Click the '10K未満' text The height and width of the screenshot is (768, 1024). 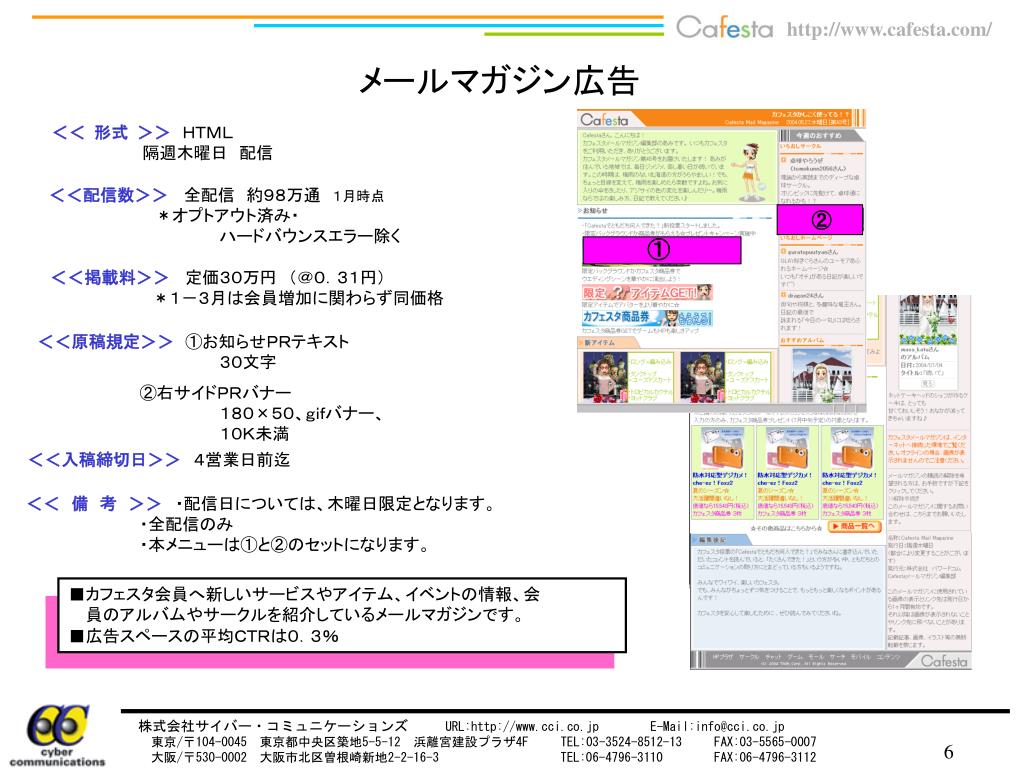(254, 433)
